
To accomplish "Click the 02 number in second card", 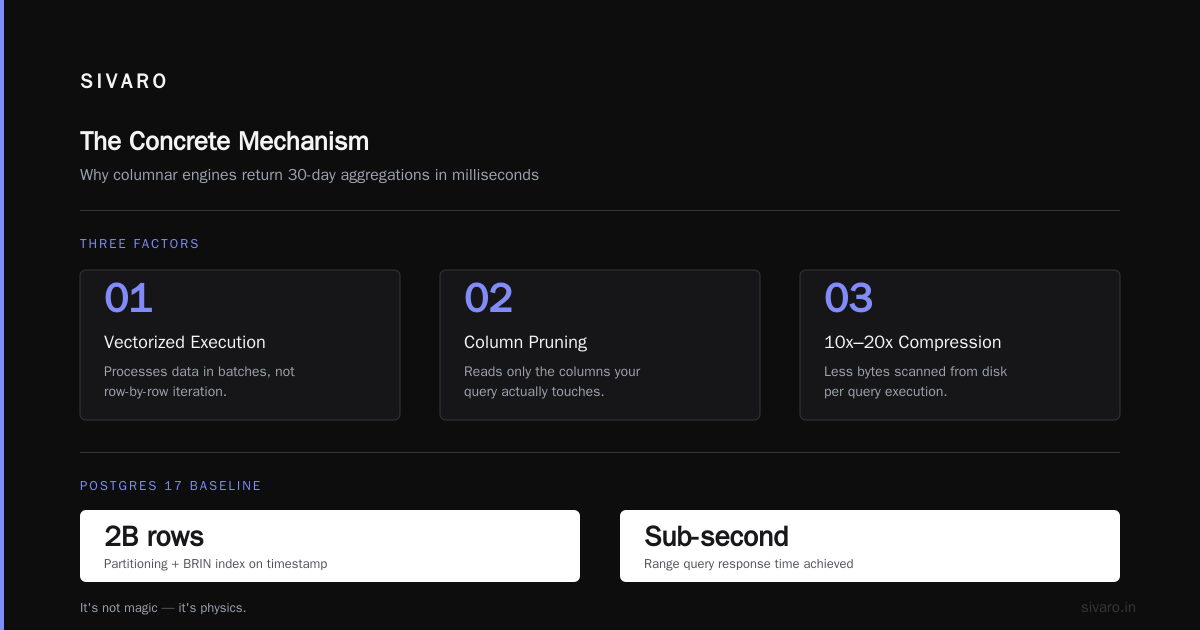I will [488, 298].
